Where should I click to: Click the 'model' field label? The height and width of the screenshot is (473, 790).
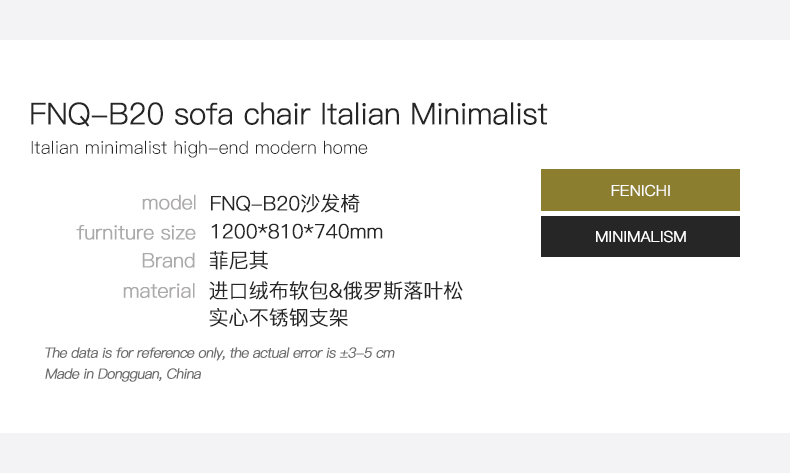168,203
